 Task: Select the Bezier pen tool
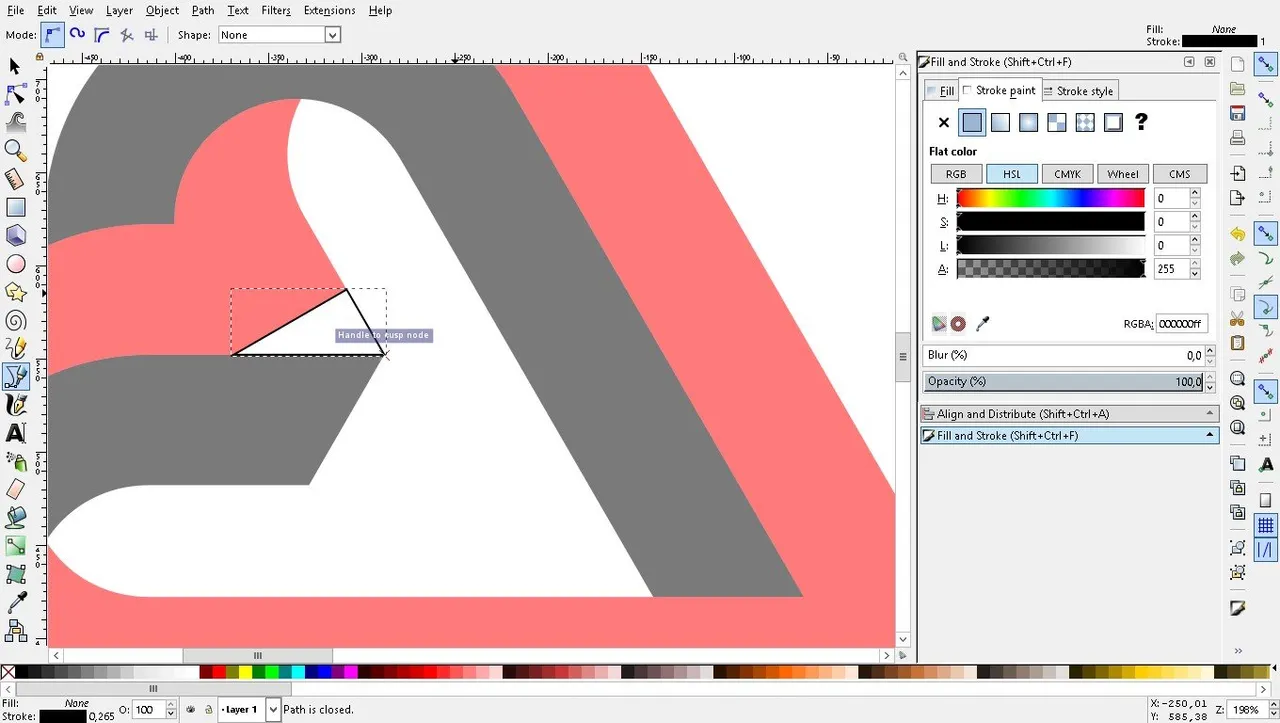point(15,376)
